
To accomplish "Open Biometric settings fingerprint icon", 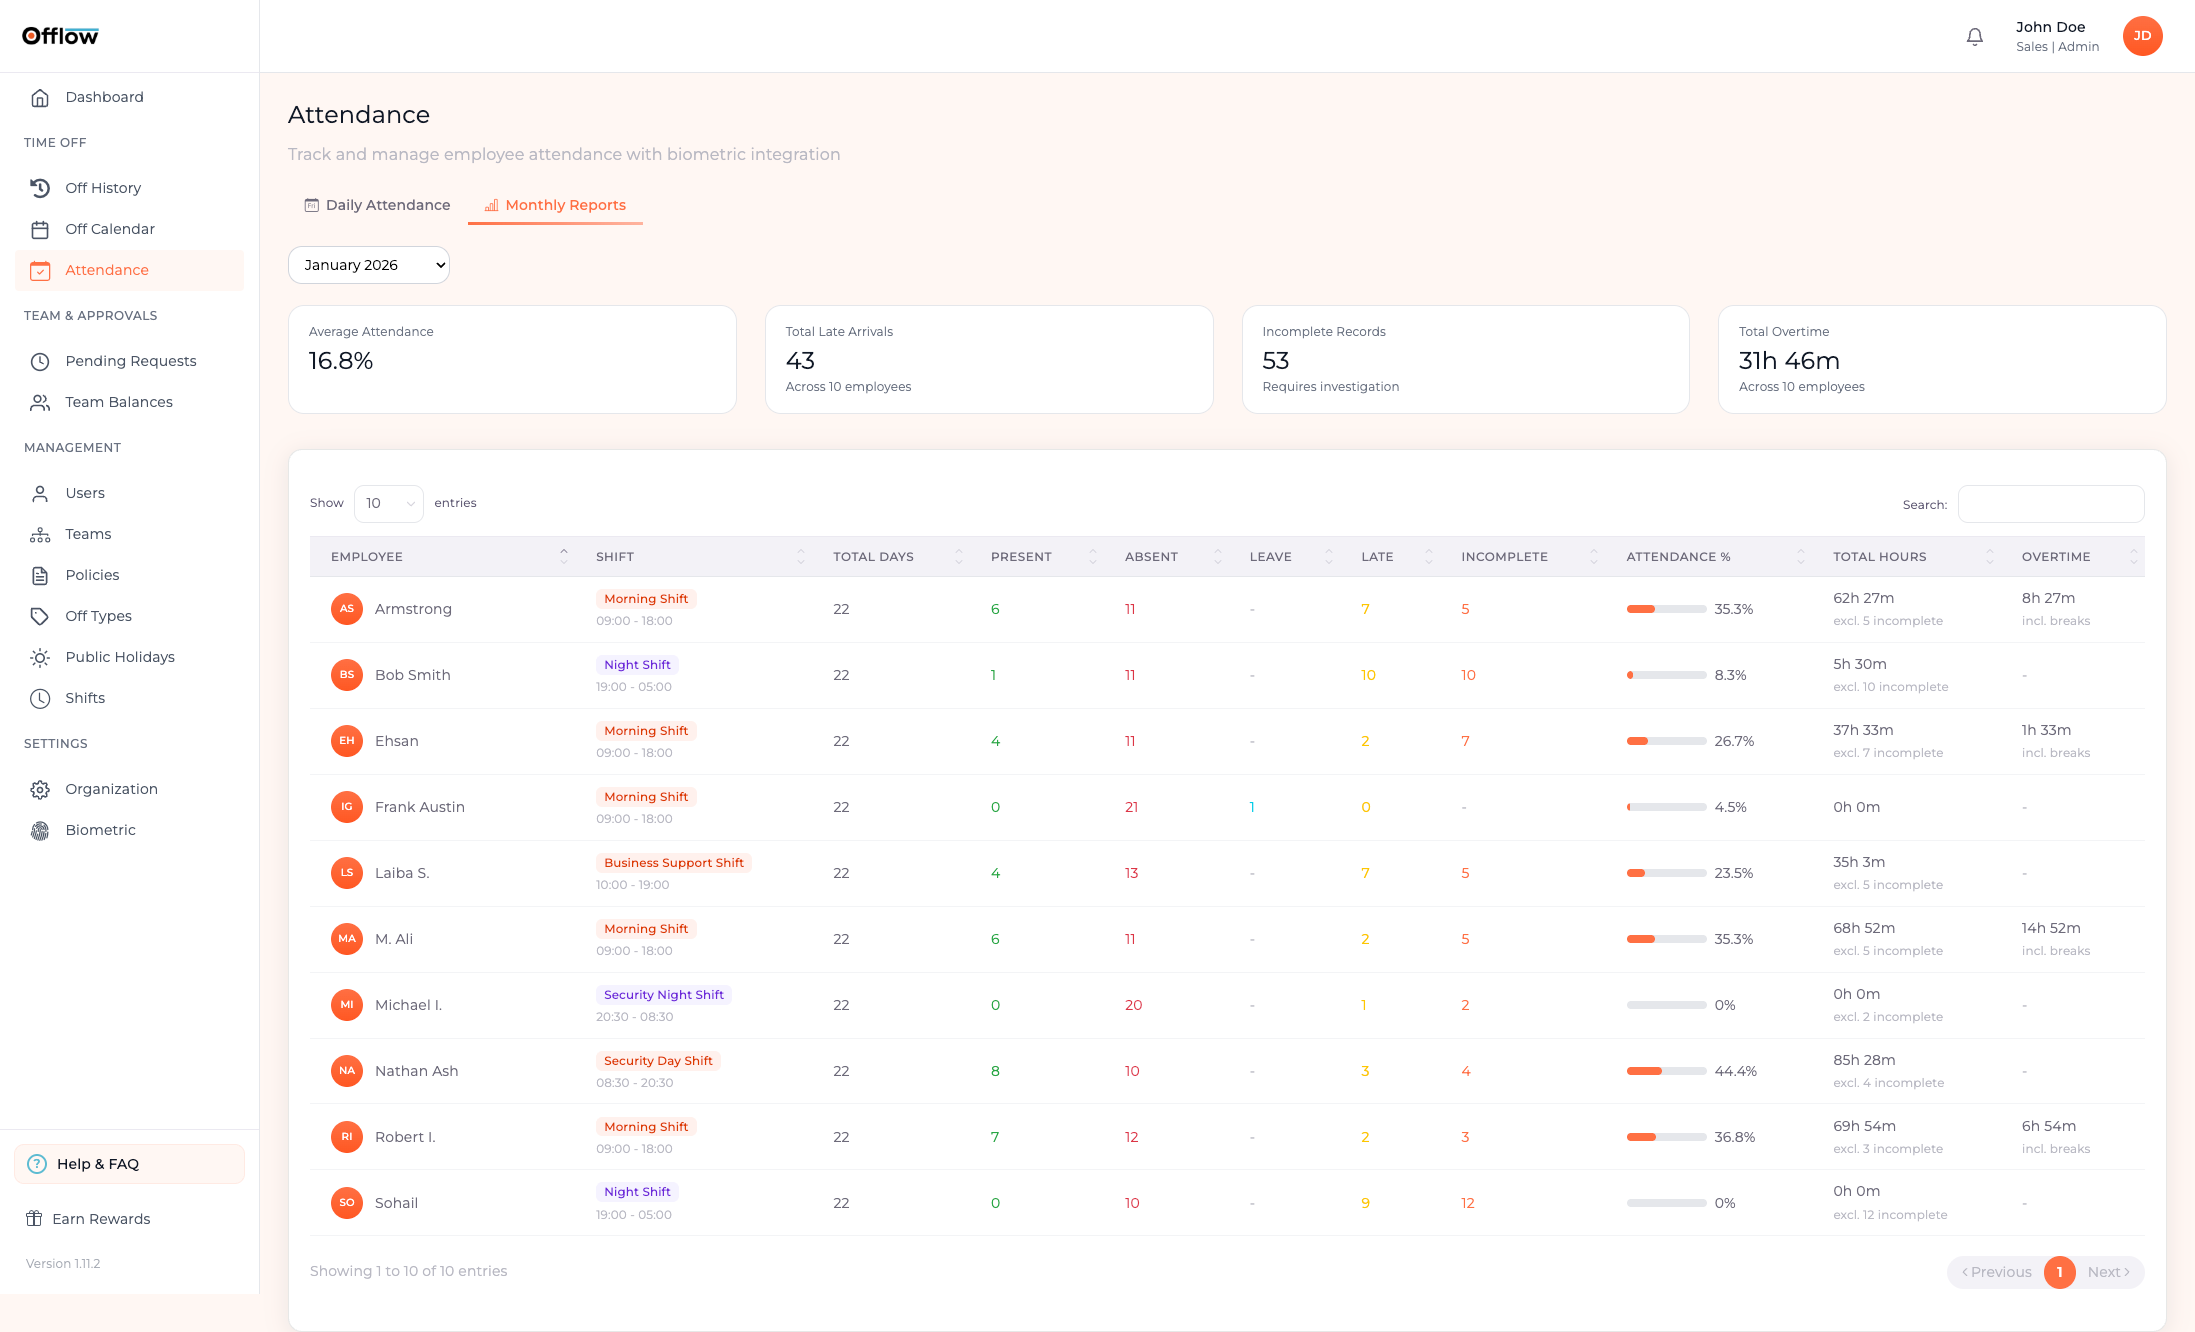I will [40, 830].
